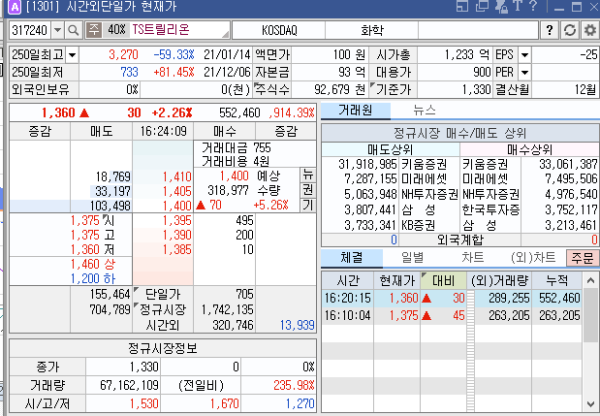Click the bold question mark help button

[549, 30]
